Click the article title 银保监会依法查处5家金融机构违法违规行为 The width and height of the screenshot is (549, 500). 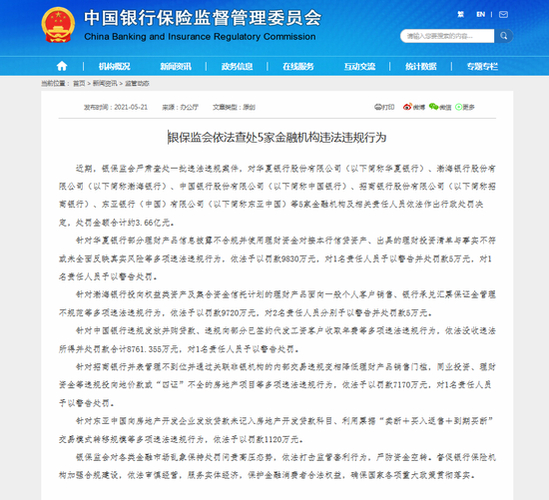click(x=277, y=137)
